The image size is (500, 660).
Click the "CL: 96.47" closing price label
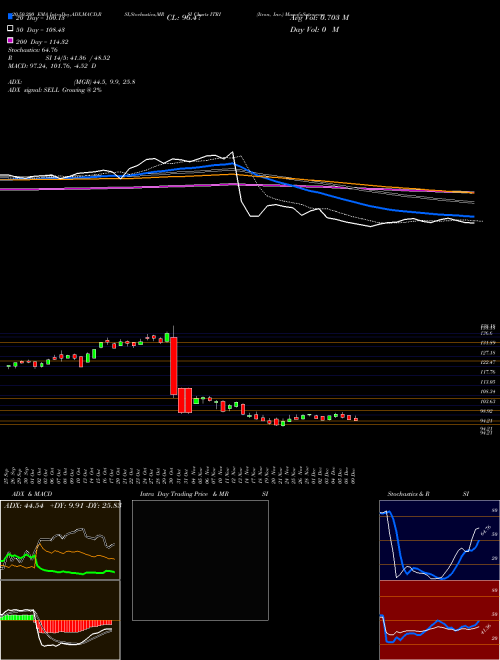[x=182, y=18]
